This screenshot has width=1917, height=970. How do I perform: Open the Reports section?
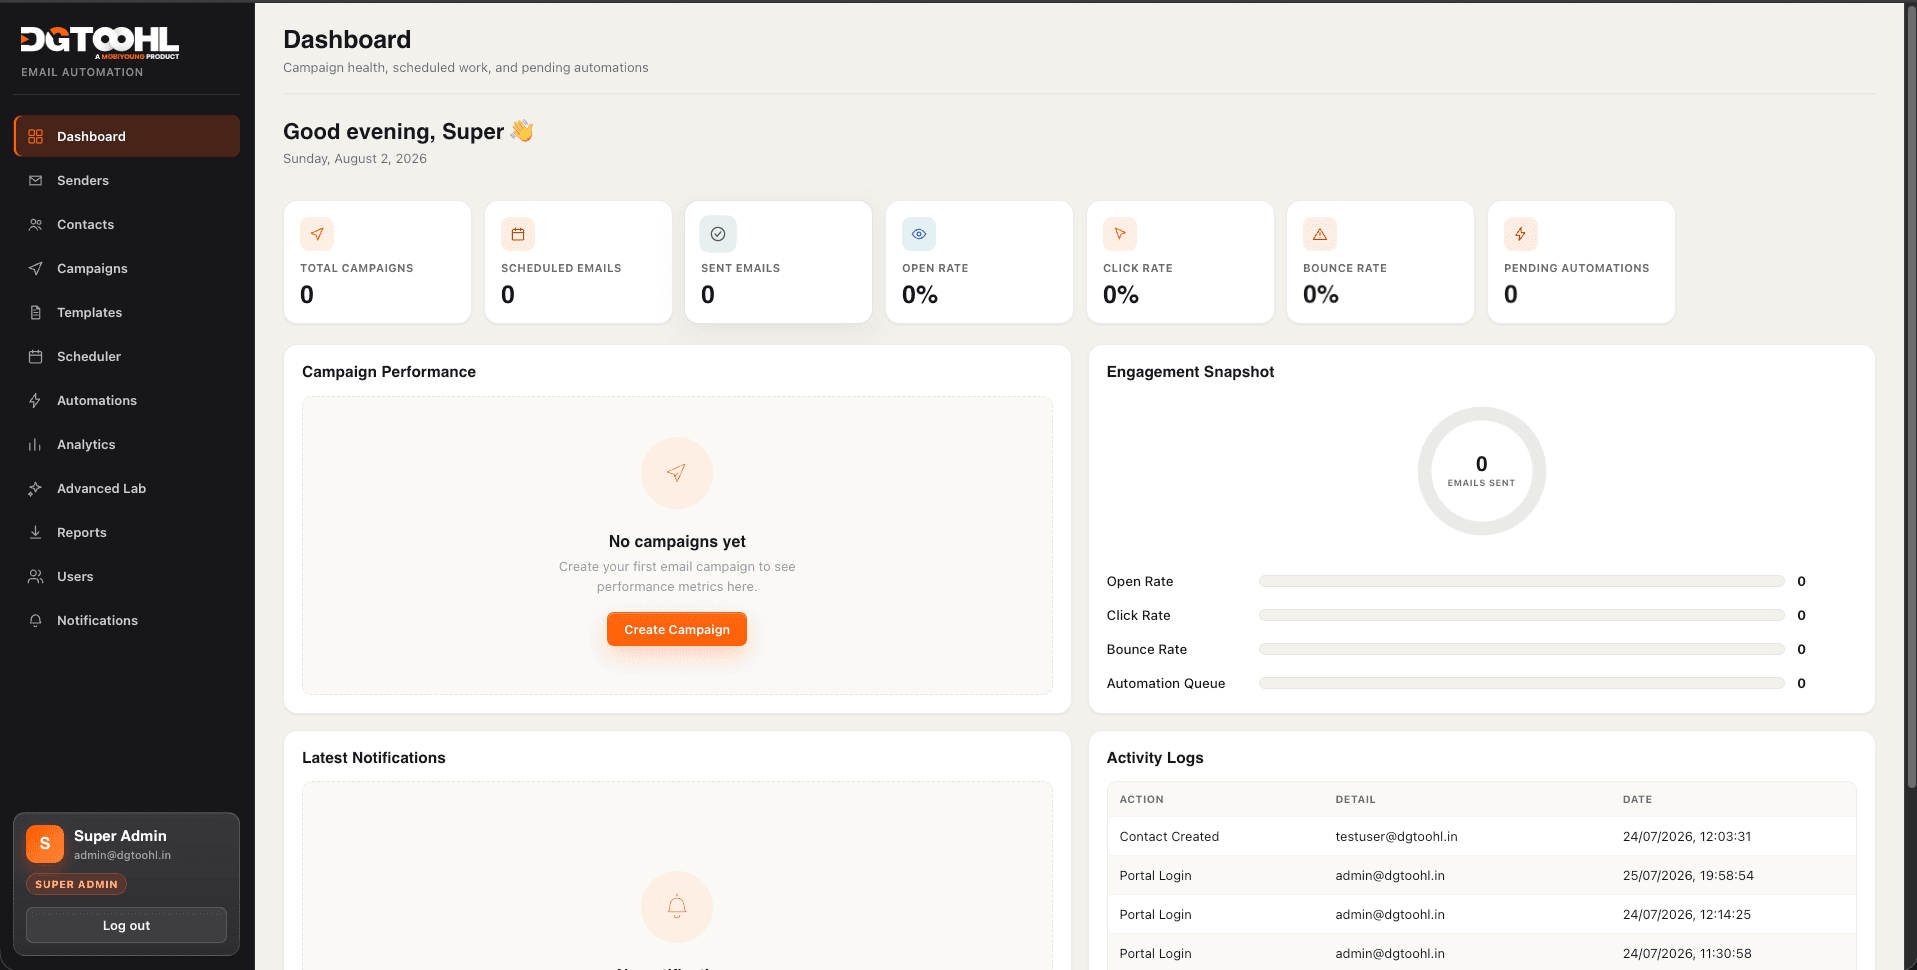127,532
